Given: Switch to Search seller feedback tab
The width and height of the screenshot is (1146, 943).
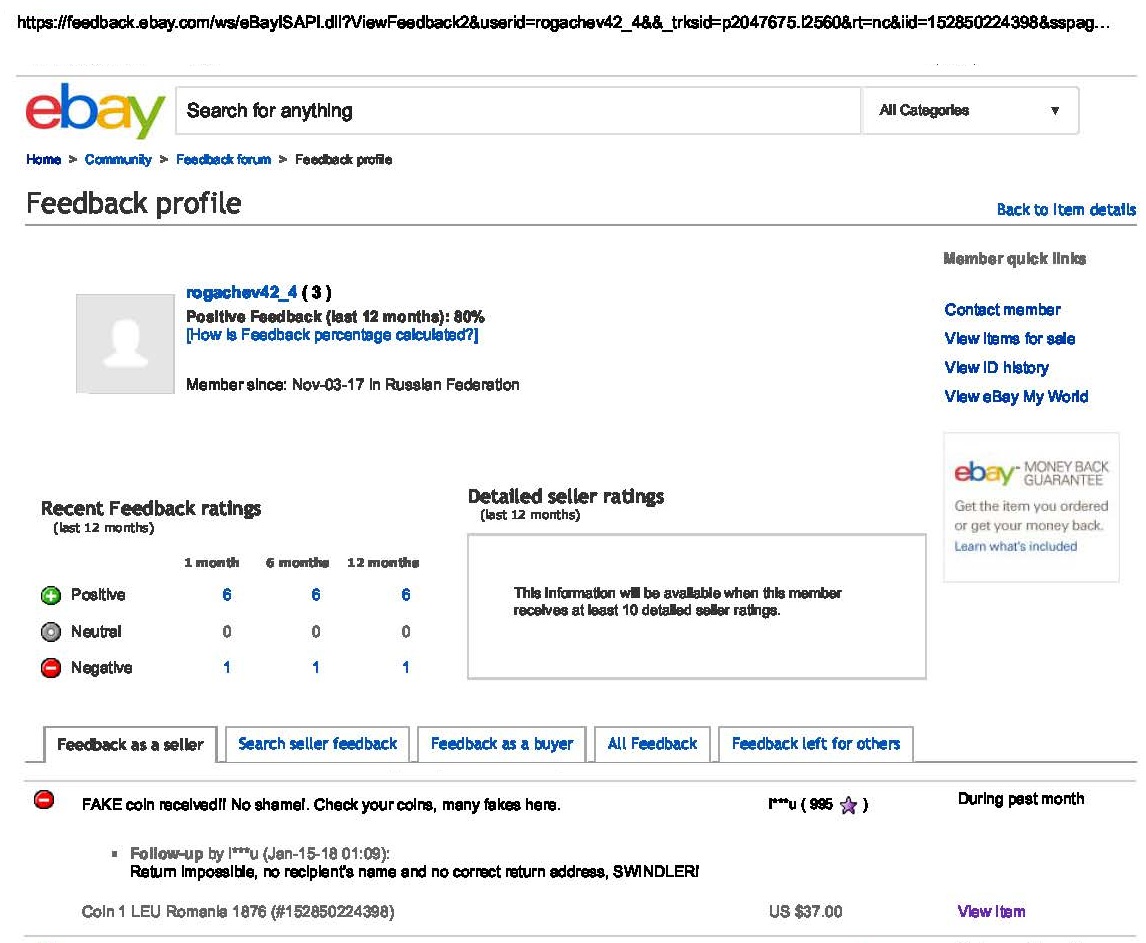Looking at the screenshot, I should click(317, 744).
